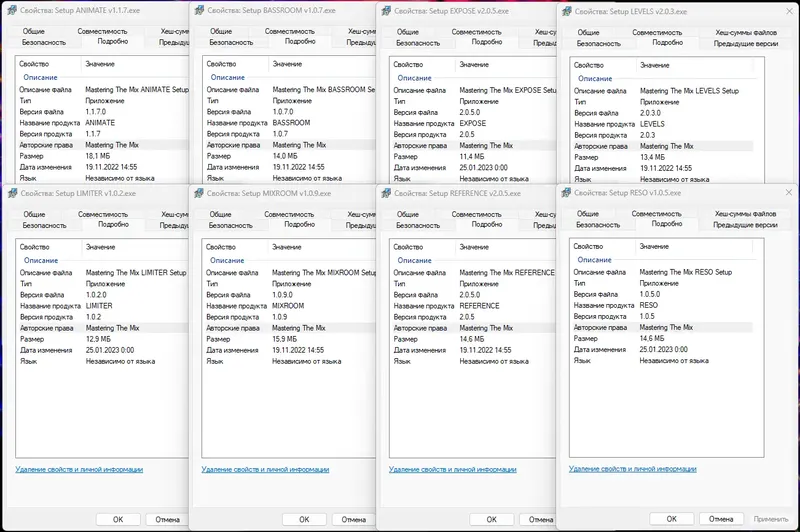Open the Совместимость tab in REFERENCE window

[x=477, y=214]
